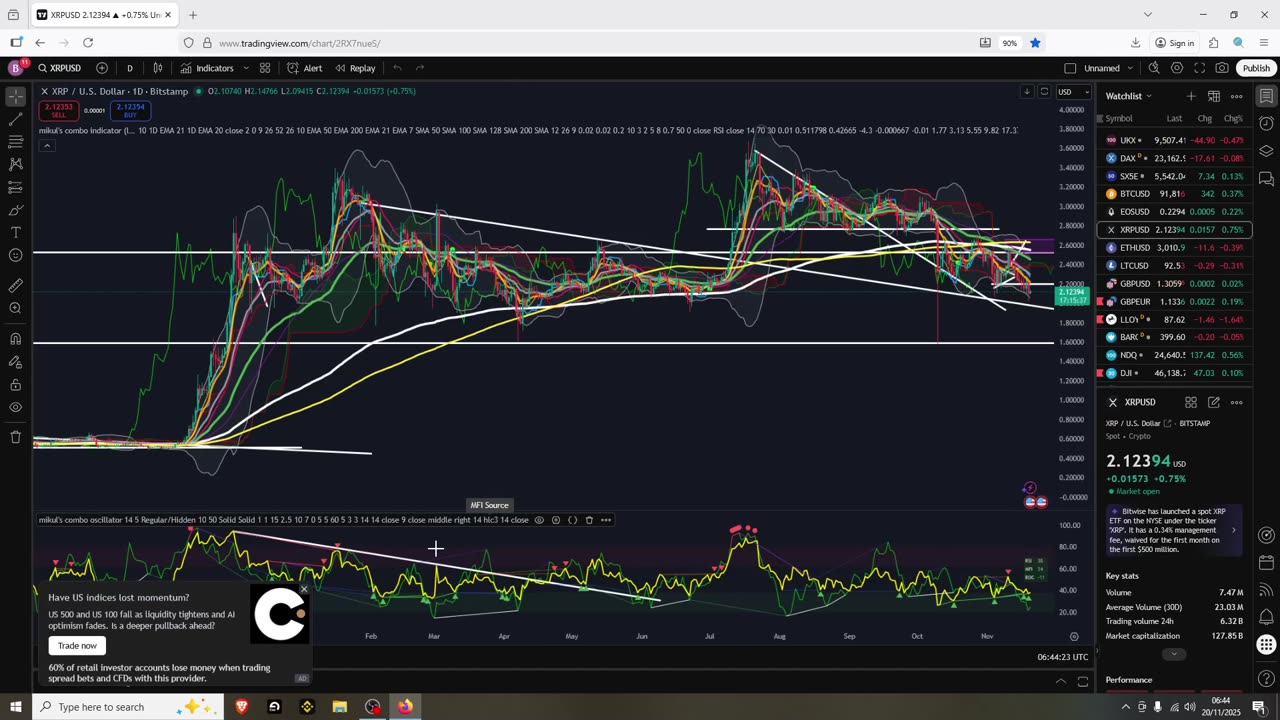1280x720 pixels.
Task: Open Brave browser from the taskbar
Action: coord(242,707)
